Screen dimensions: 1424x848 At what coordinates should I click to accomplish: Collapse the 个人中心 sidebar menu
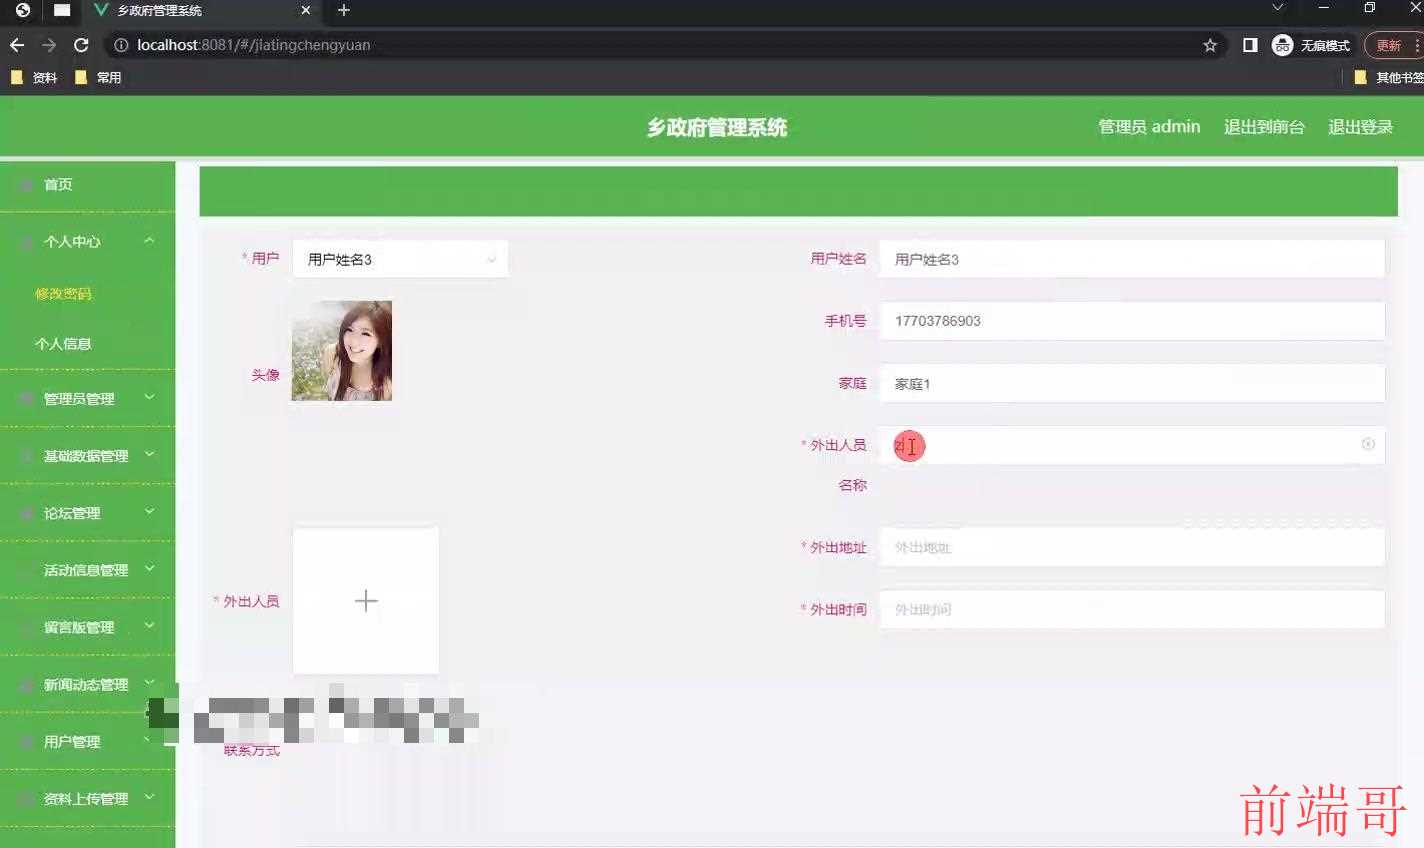click(x=87, y=241)
